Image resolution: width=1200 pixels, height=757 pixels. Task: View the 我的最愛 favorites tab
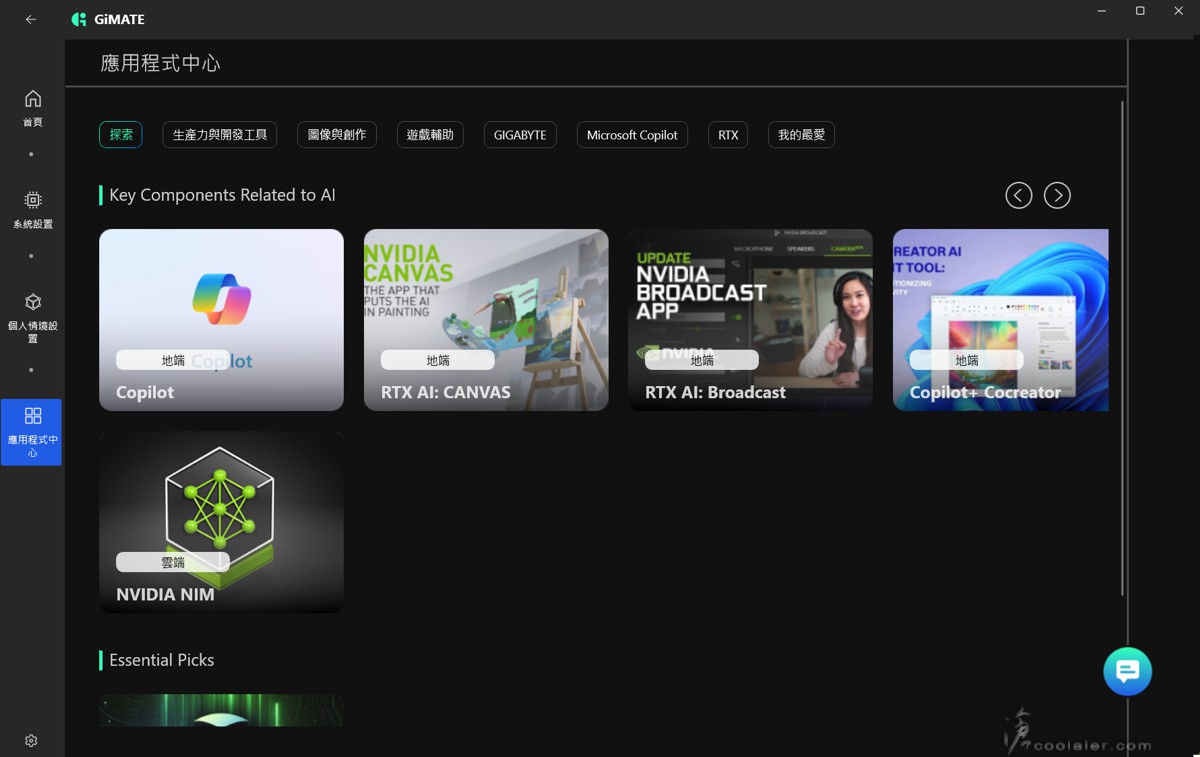801,135
